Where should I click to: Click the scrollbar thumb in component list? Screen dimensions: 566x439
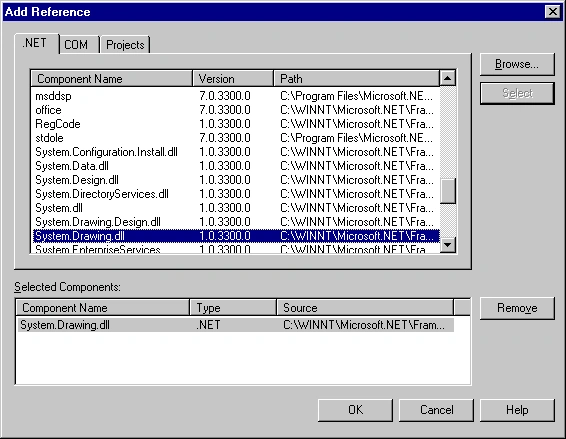448,191
